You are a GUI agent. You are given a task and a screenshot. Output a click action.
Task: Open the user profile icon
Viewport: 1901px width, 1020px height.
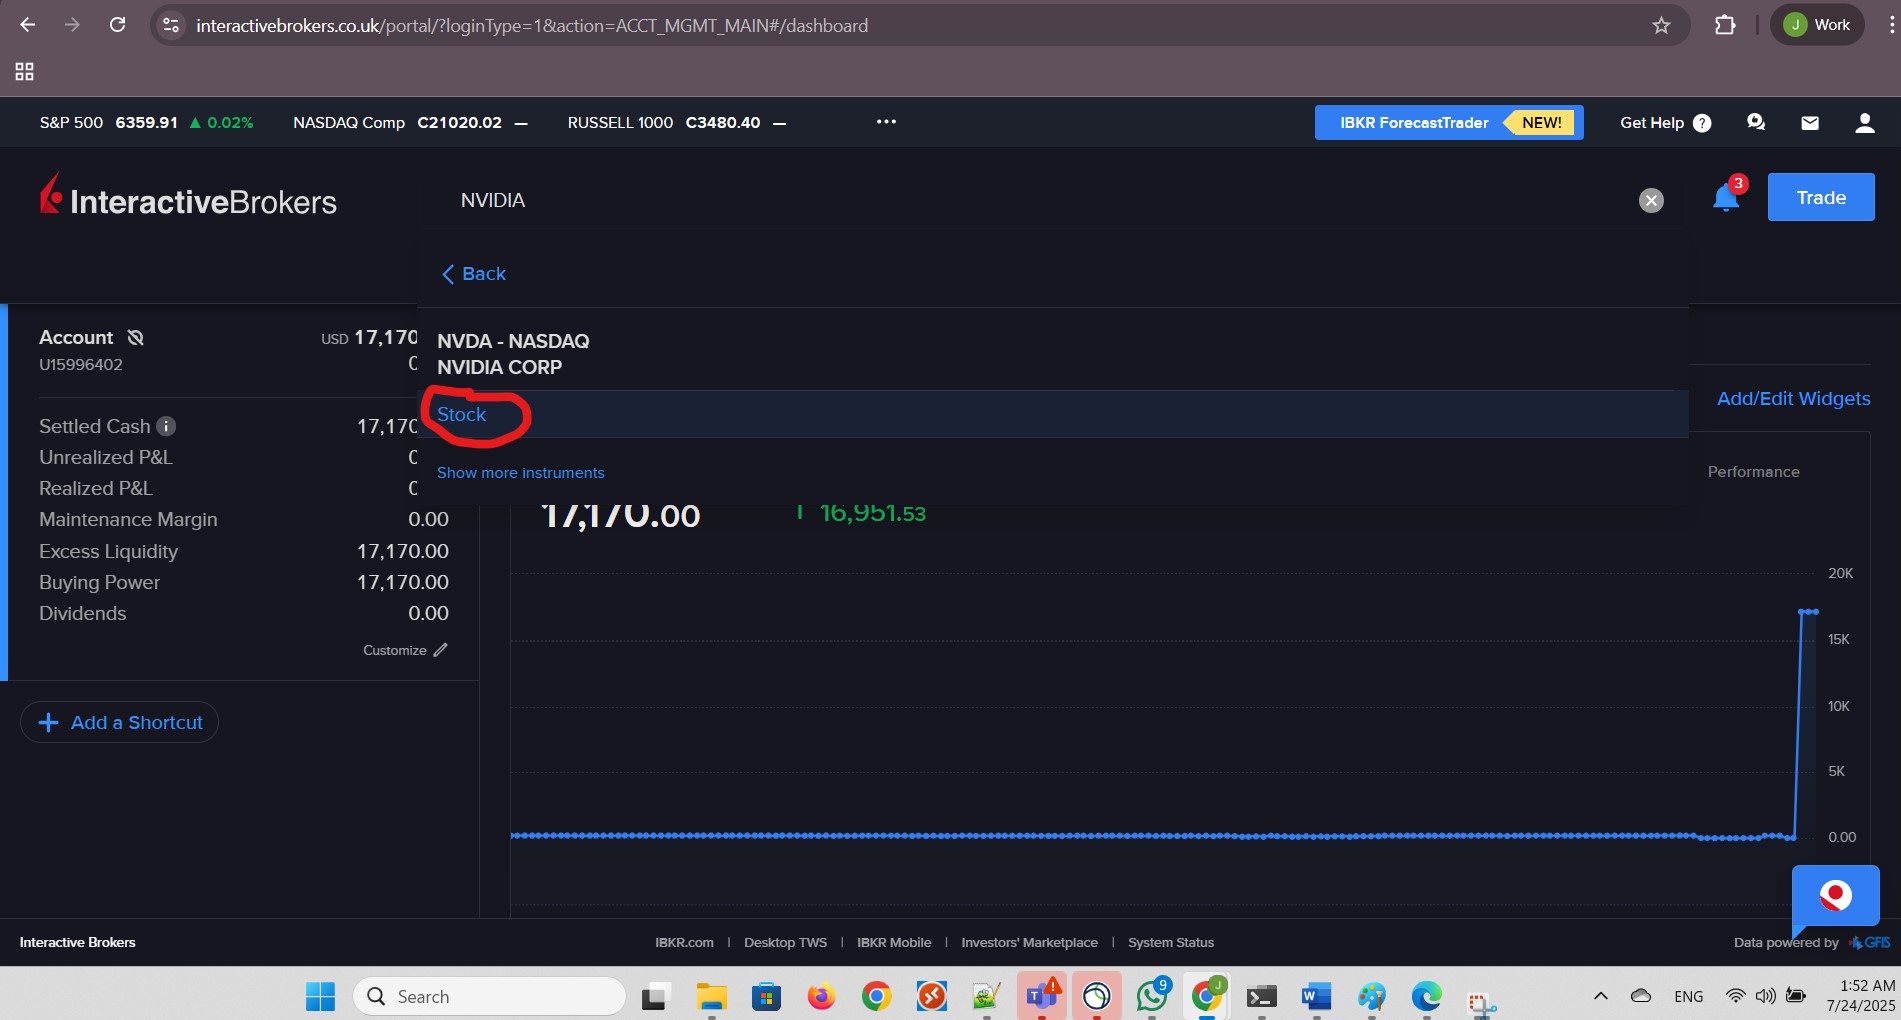(1864, 122)
